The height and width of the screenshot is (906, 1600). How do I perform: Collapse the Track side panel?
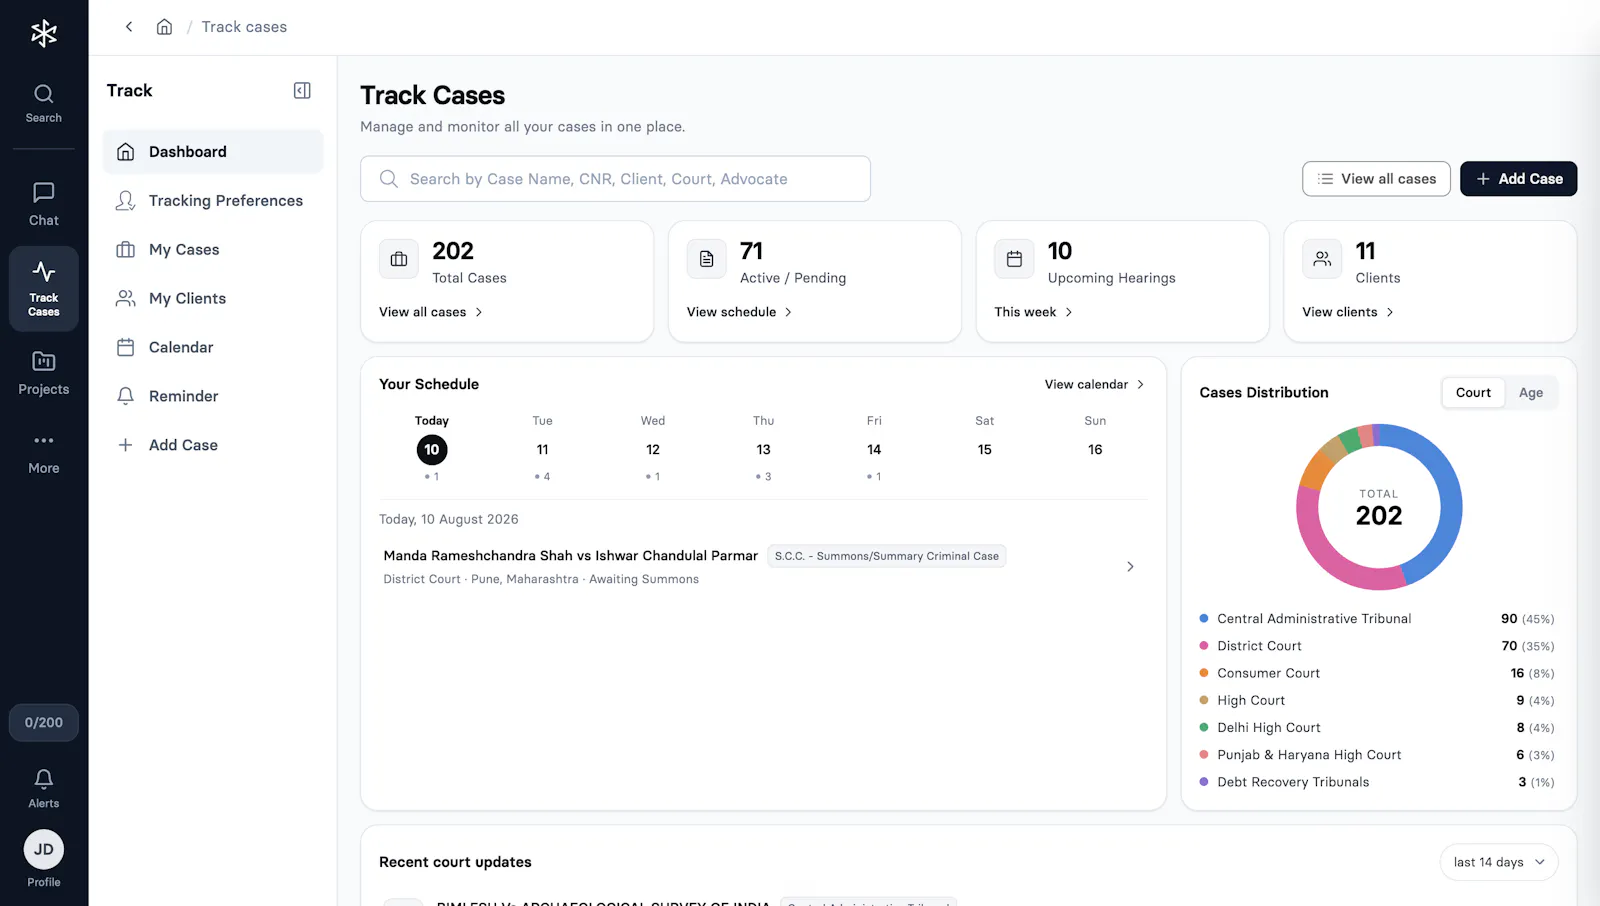pos(302,91)
